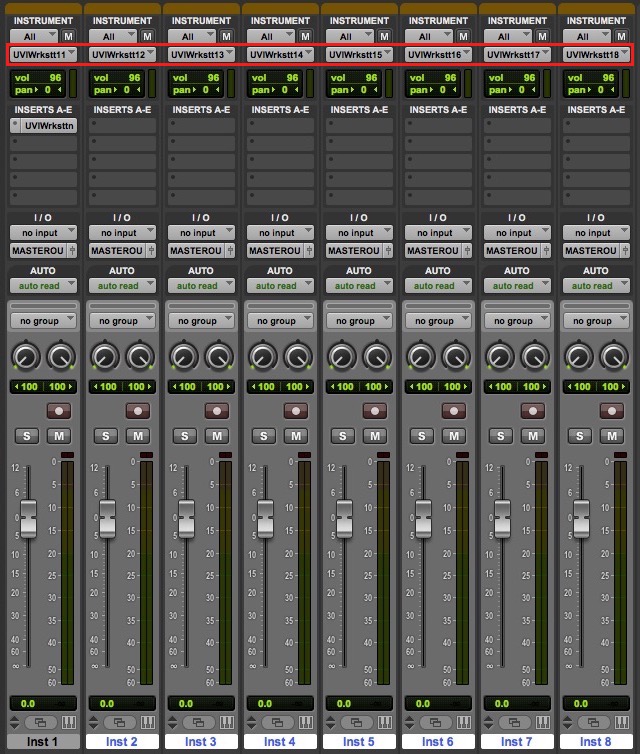This screenshot has width=640, height=754.
Task: Select the Inst 5 track name
Action: pyautogui.click(x=359, y=741)
